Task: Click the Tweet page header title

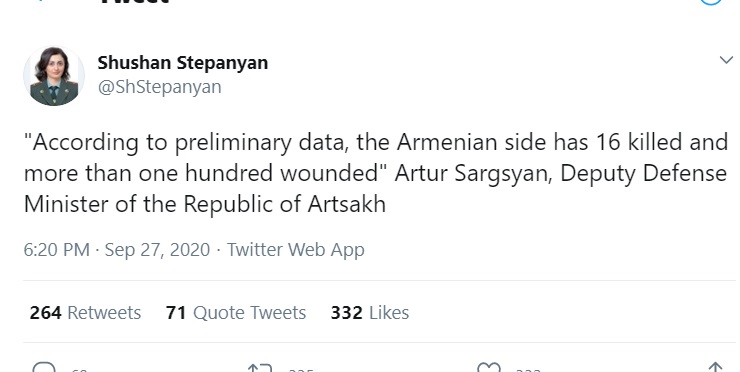Action: [135, 1]
